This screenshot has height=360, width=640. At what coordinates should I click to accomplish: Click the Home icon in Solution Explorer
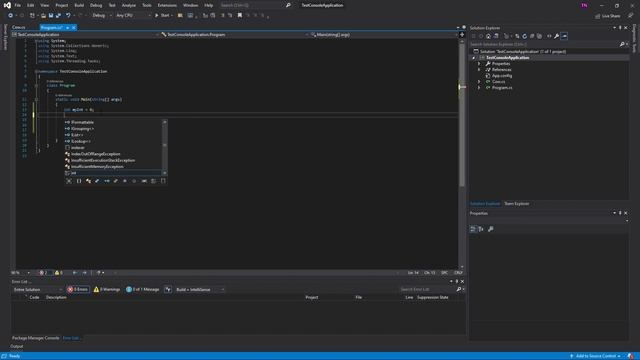488,36
